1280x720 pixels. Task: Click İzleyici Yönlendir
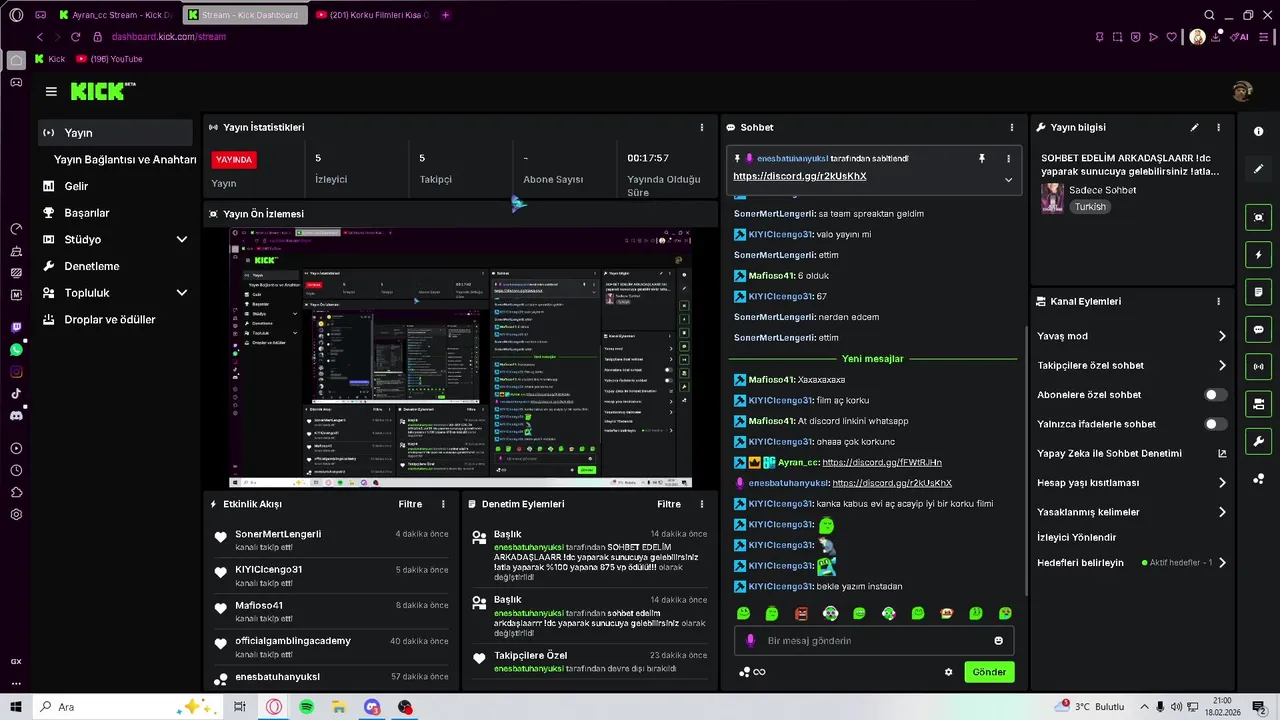pos(1076,537)
